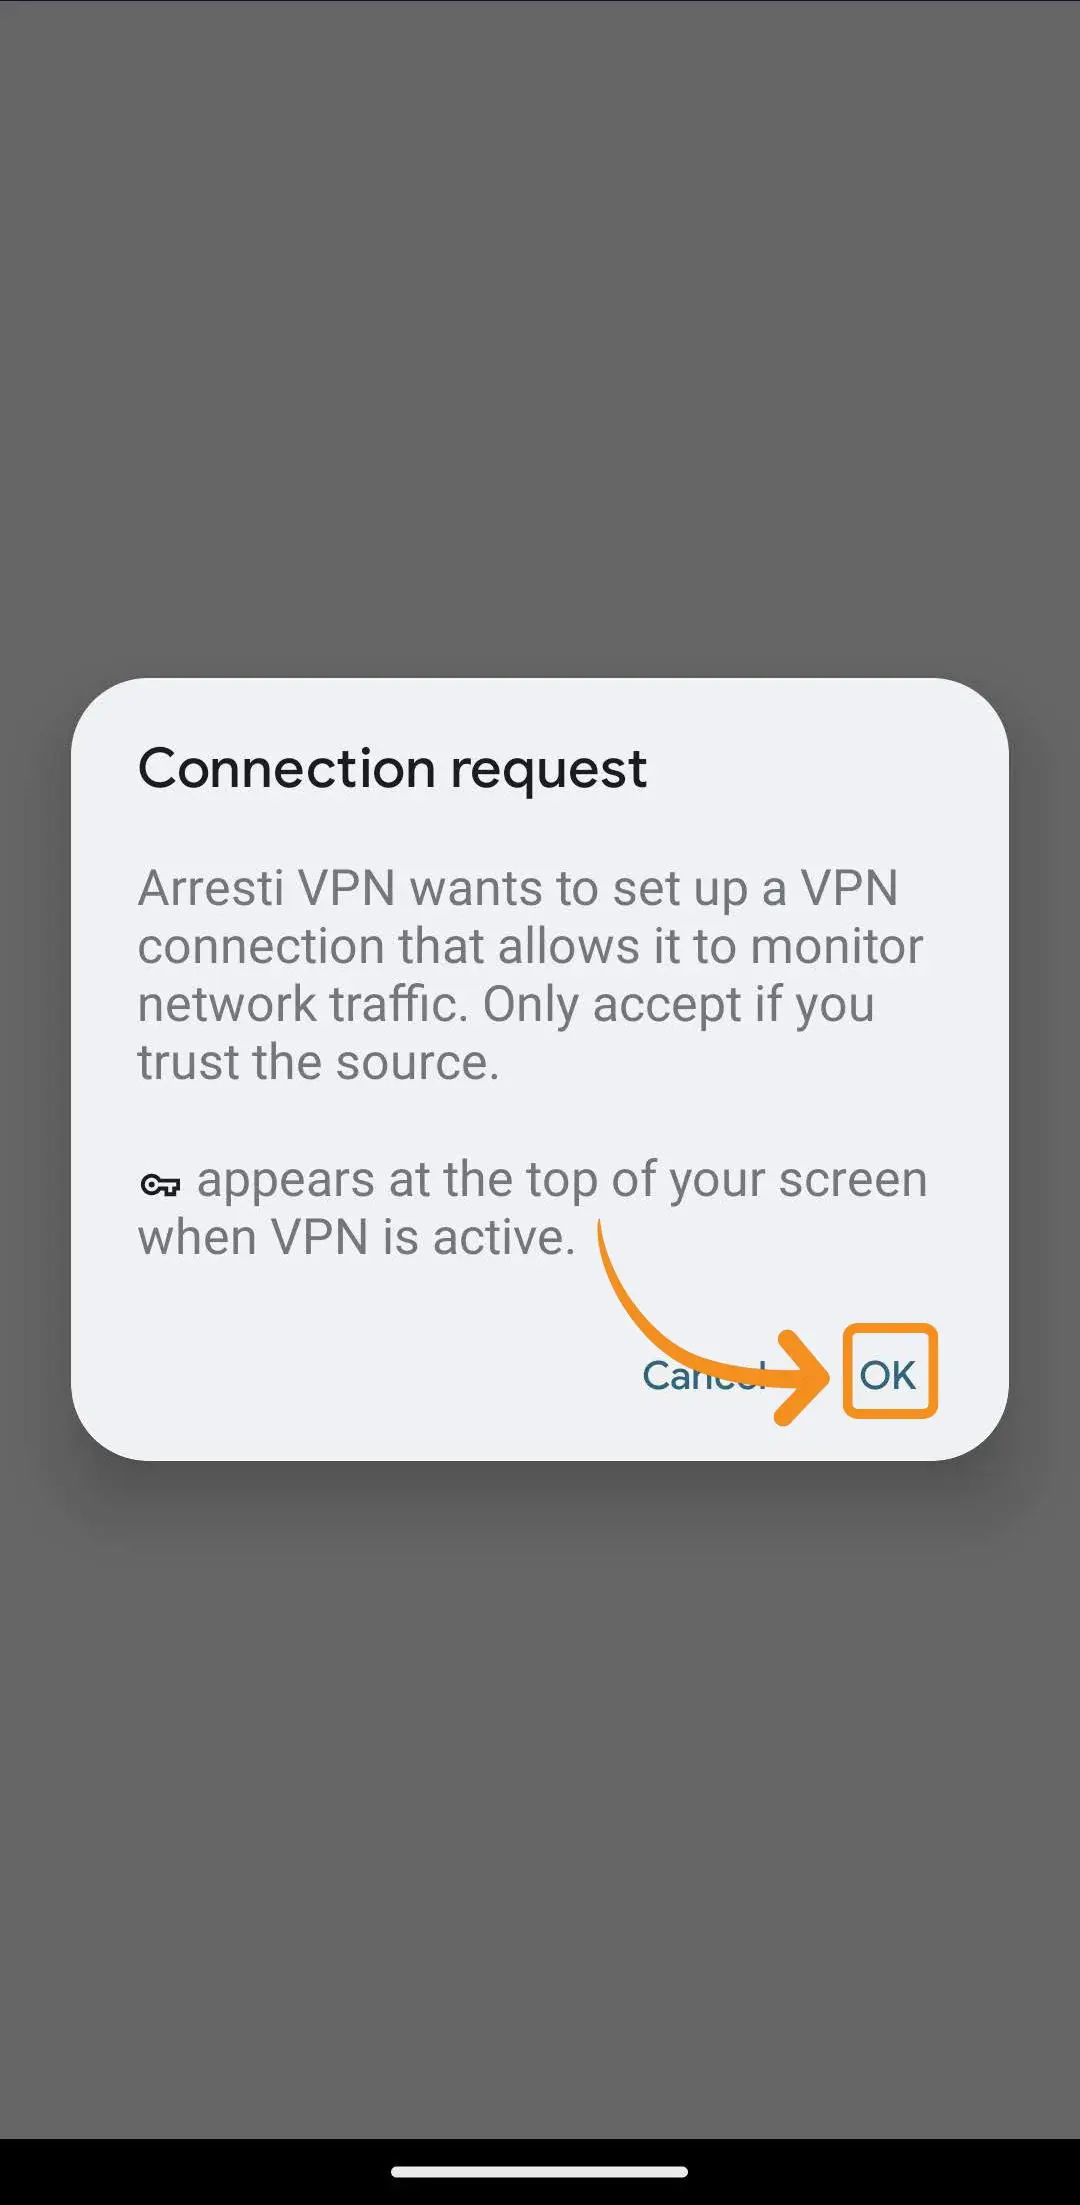Screen dimensions: 1080x2205
Task: Click the 'when VPN is active' text
Action: (356, 1237)
